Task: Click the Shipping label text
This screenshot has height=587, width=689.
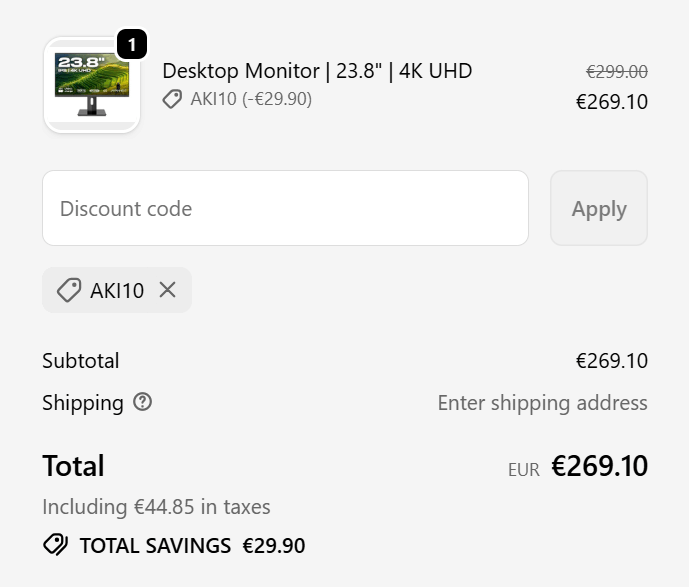Action: pos(83,403)
